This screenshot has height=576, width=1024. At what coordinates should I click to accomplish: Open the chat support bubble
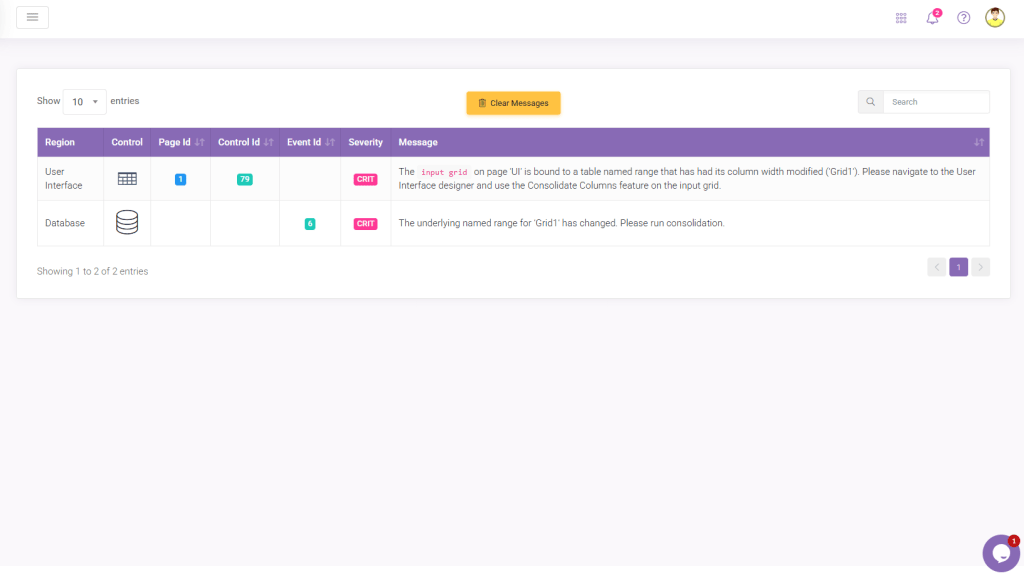1000,553
